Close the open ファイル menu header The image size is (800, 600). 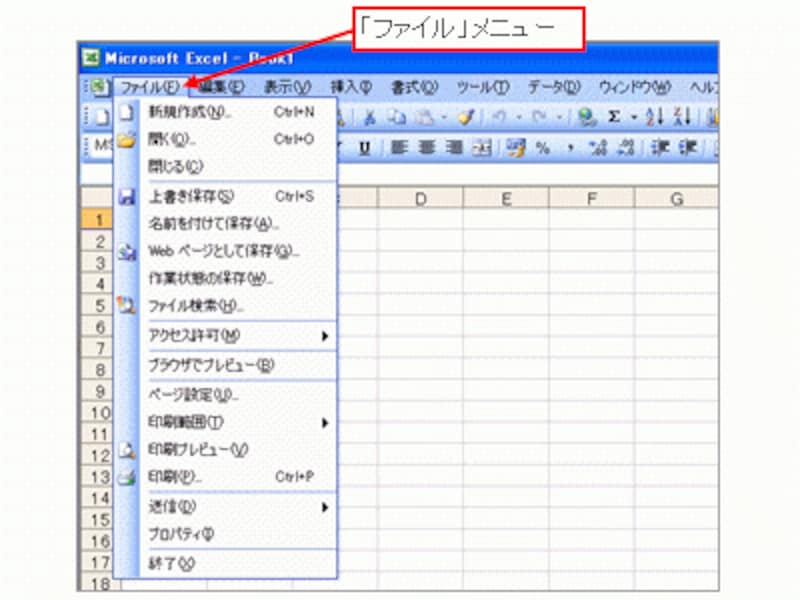(150, 87)
